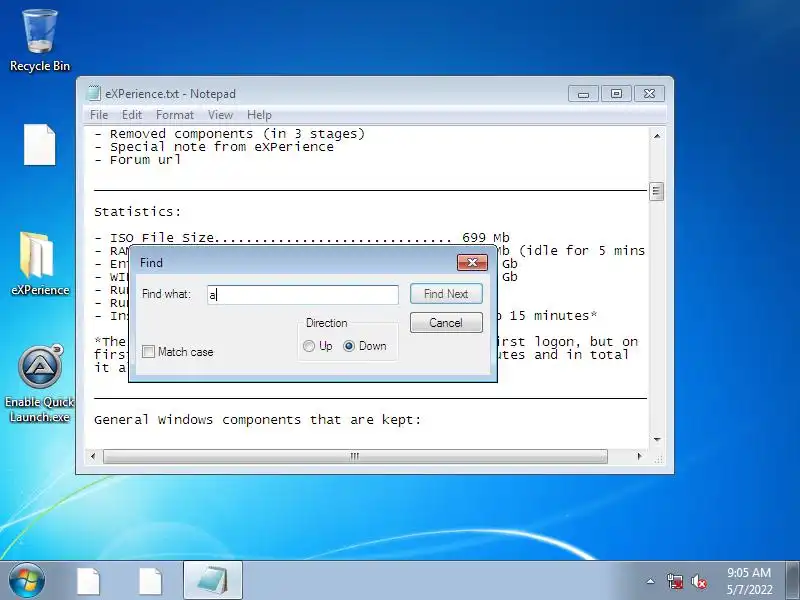Click the horizontal scrollbar thumb
The width and height of the screenshot is (800, 600).
click(x=355, y=456)
